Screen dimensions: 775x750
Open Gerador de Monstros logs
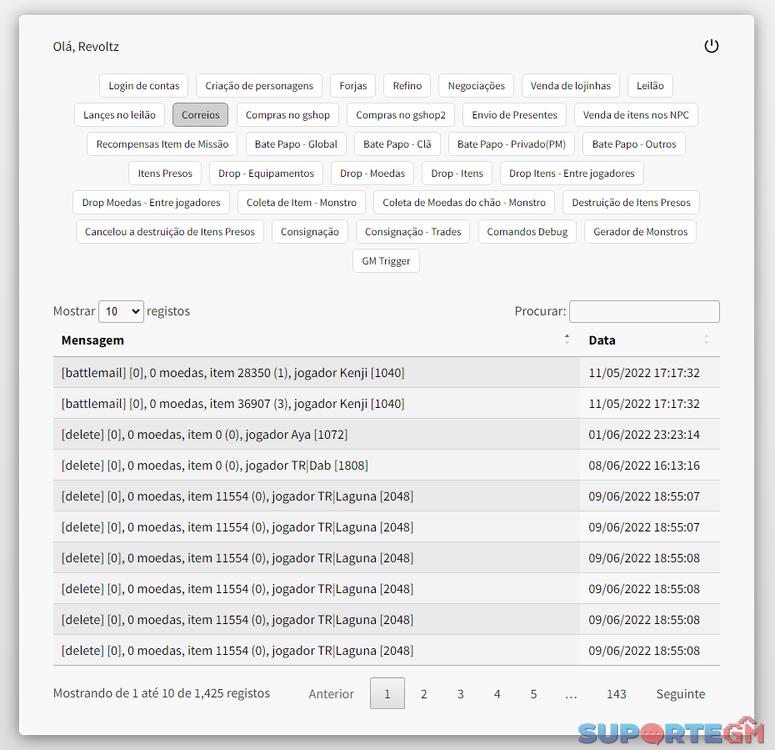pyautogui.click(x=640, y=232)
